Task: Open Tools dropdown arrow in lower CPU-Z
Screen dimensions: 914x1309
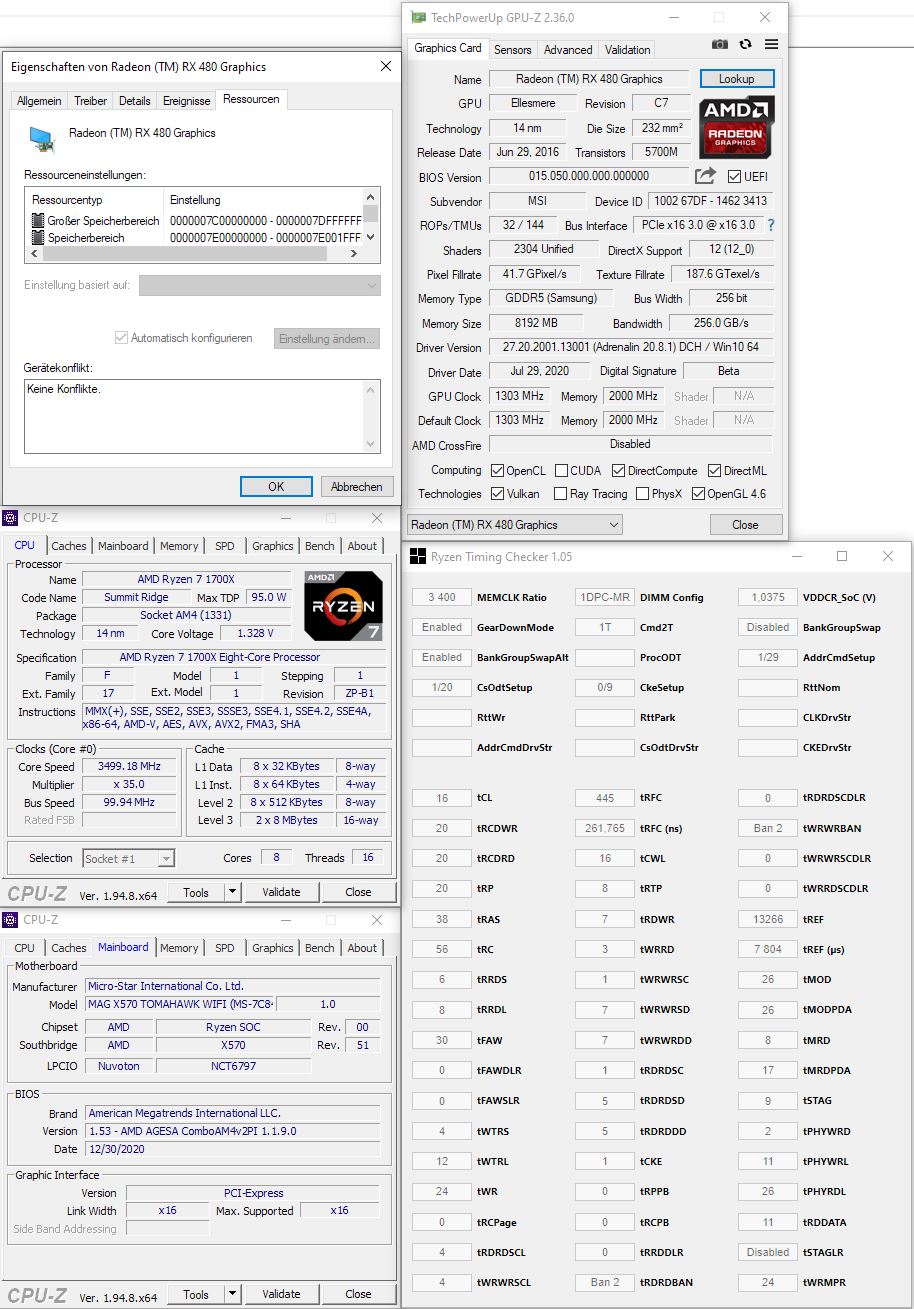Action: coord(232,1293)
